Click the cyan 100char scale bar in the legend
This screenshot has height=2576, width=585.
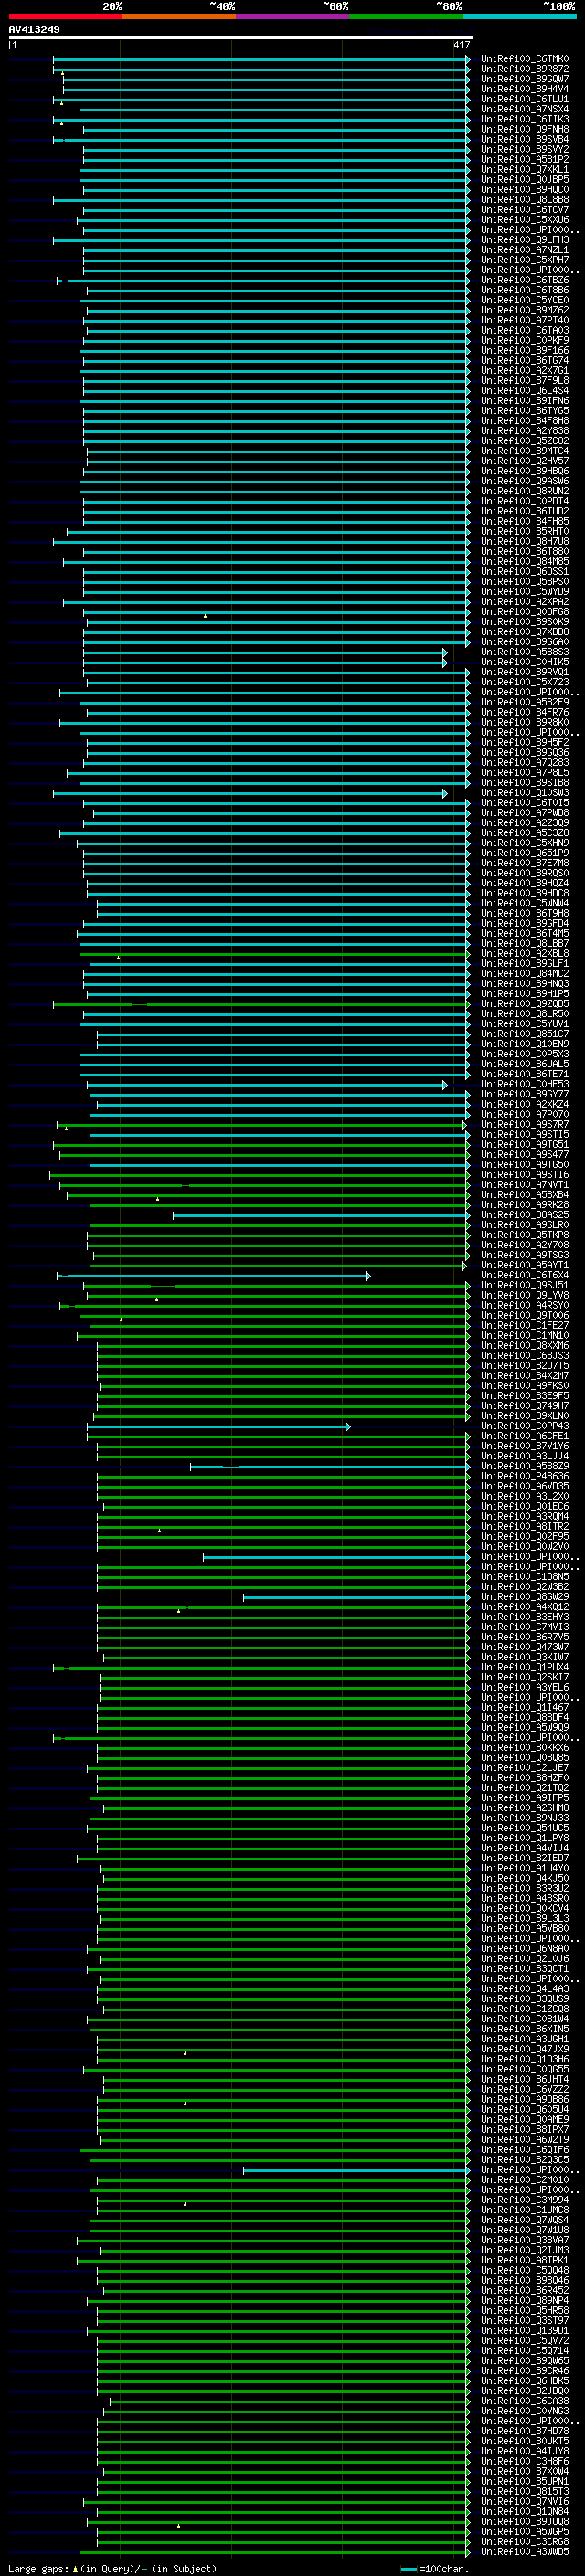click(x=408, y=2568)
